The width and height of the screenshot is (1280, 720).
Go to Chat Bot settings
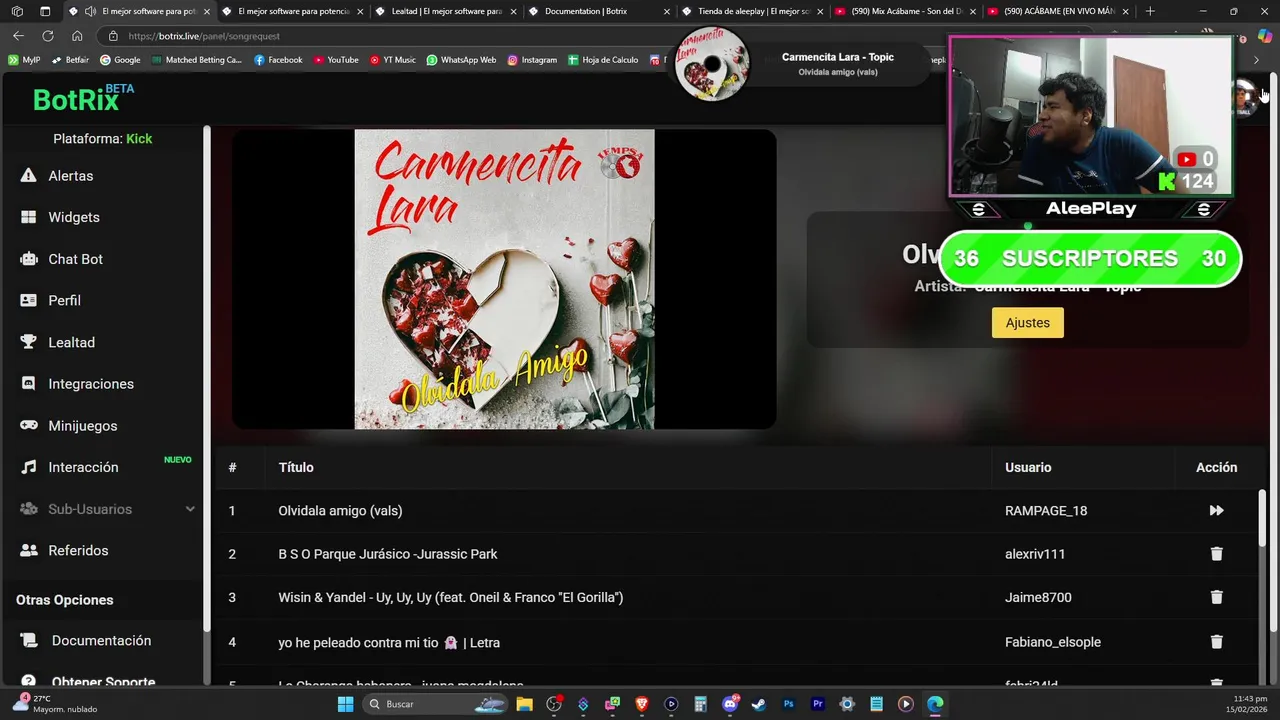point(75,259)
